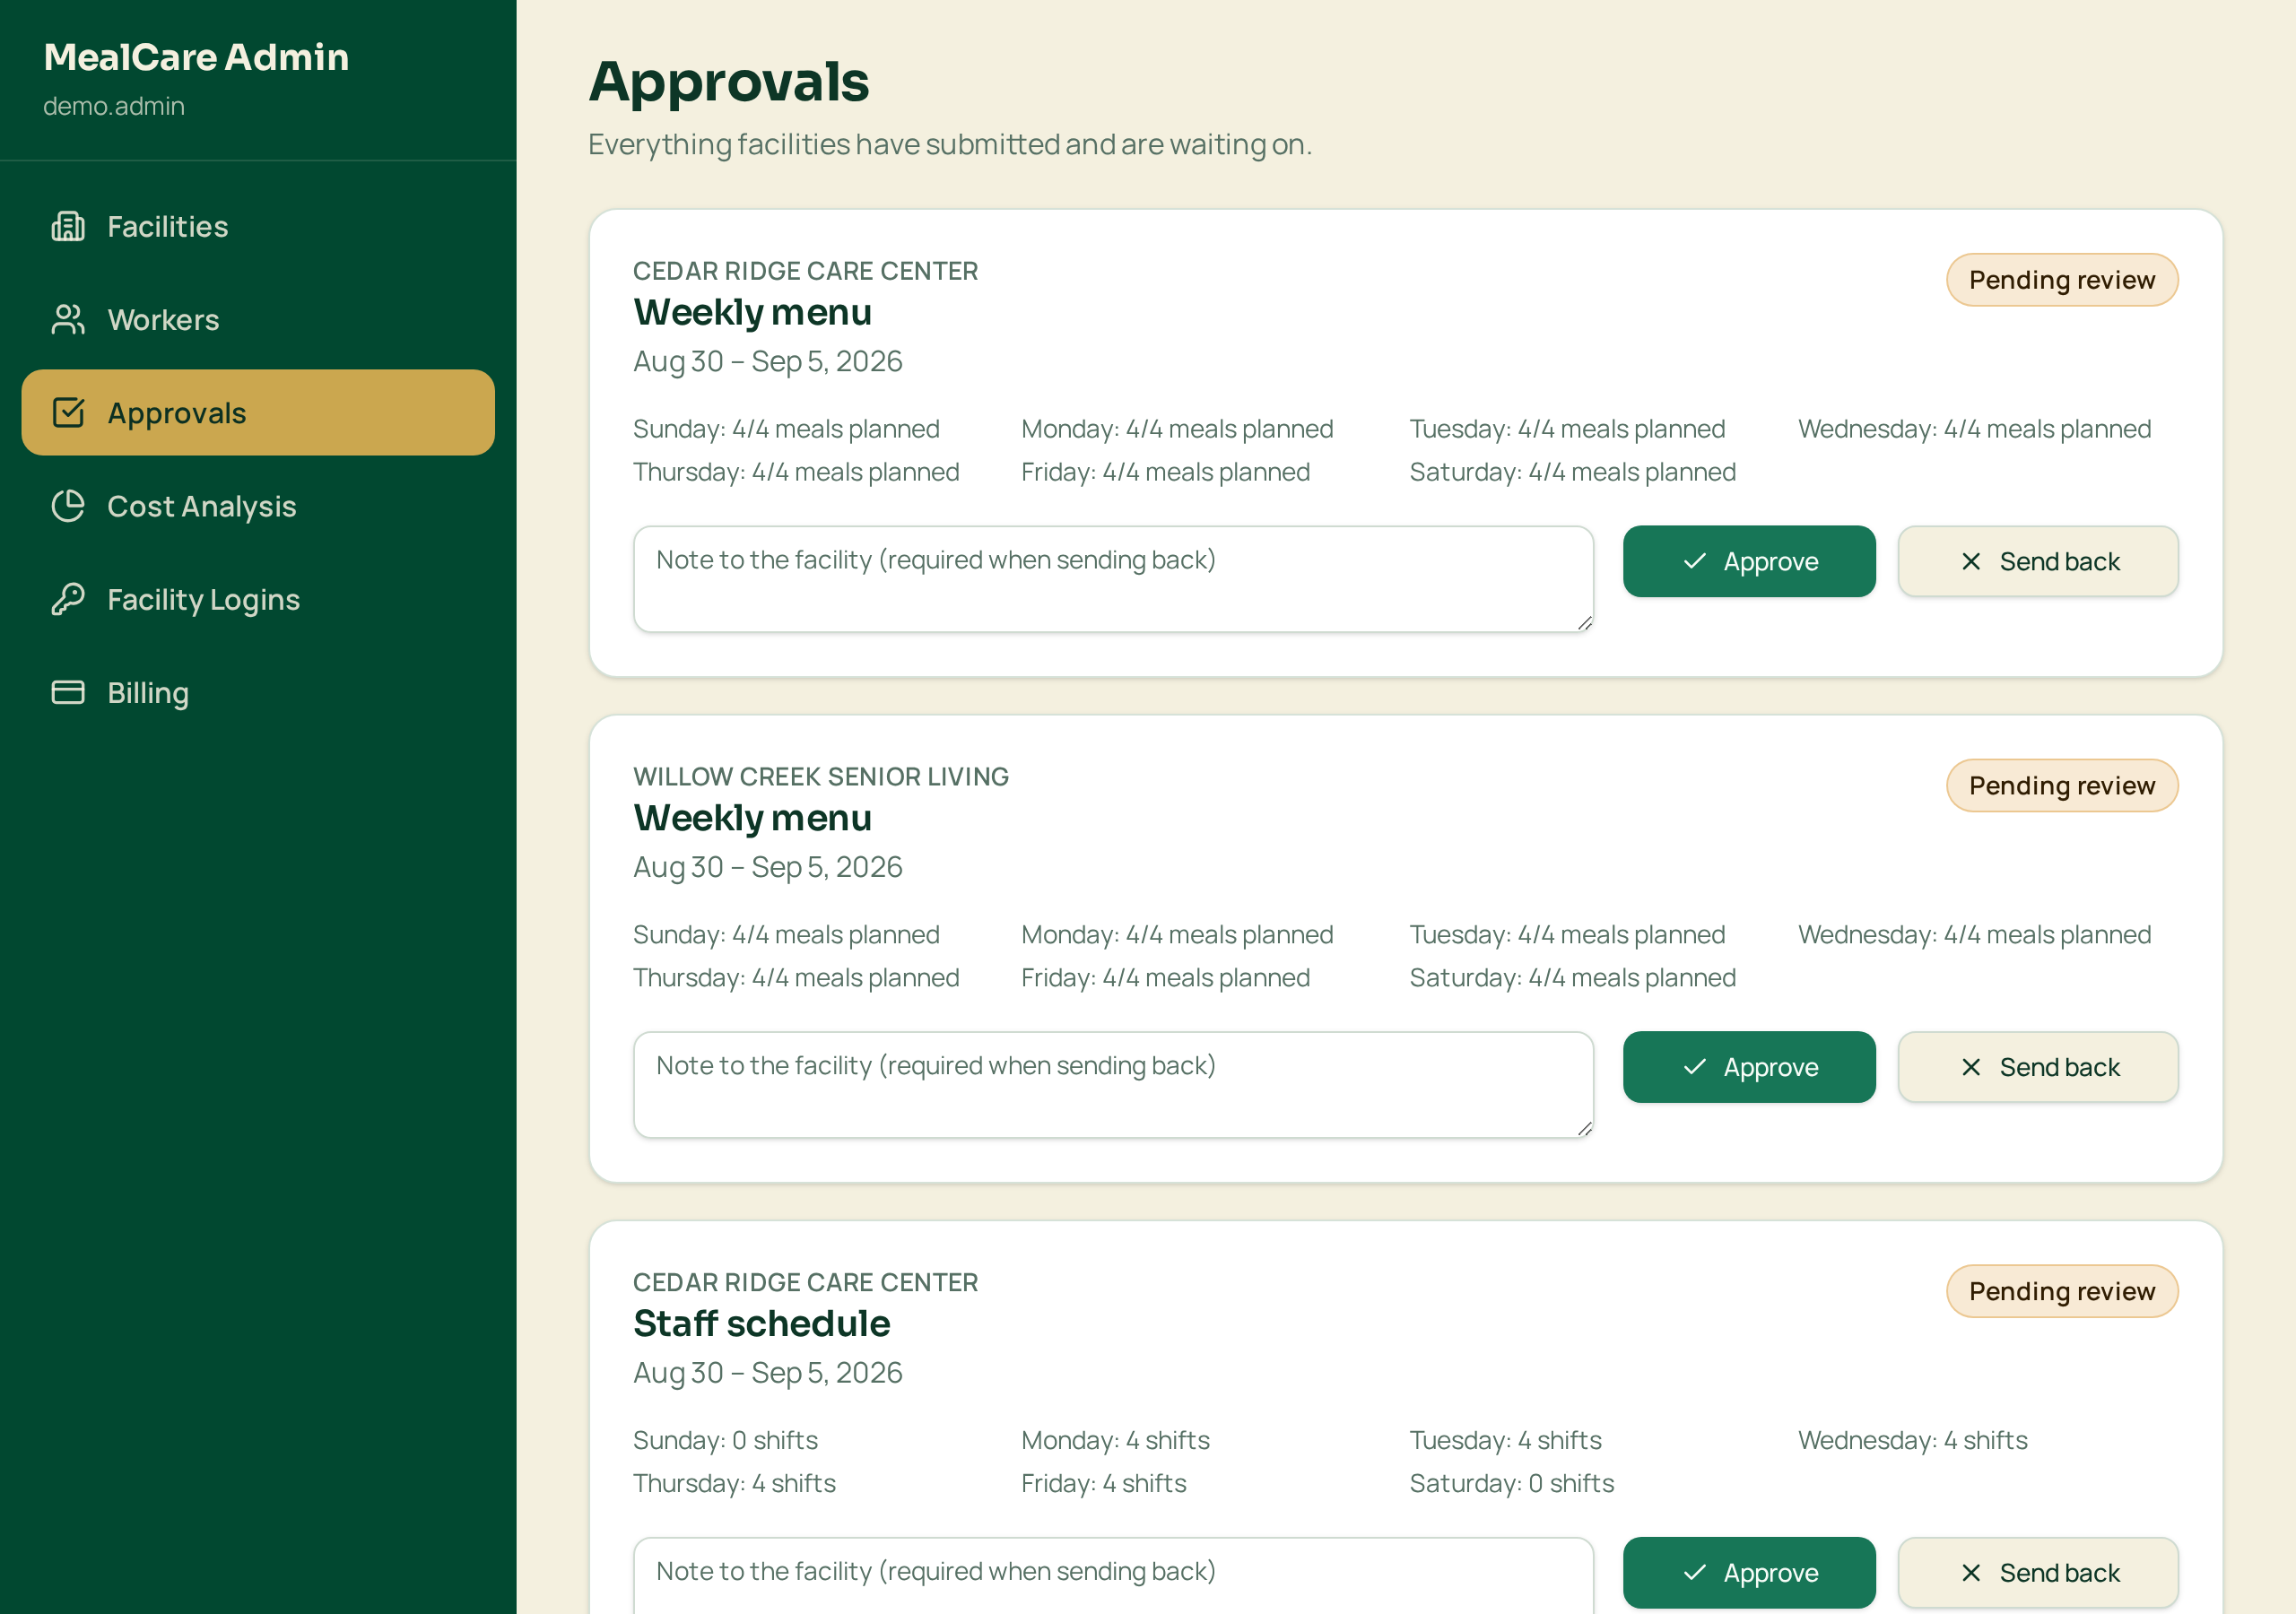The width and height of the screenshot is (2296, 1614).
Task: Click Pending review badge on Willow Creek card
Action: (x=2062, y=786)
